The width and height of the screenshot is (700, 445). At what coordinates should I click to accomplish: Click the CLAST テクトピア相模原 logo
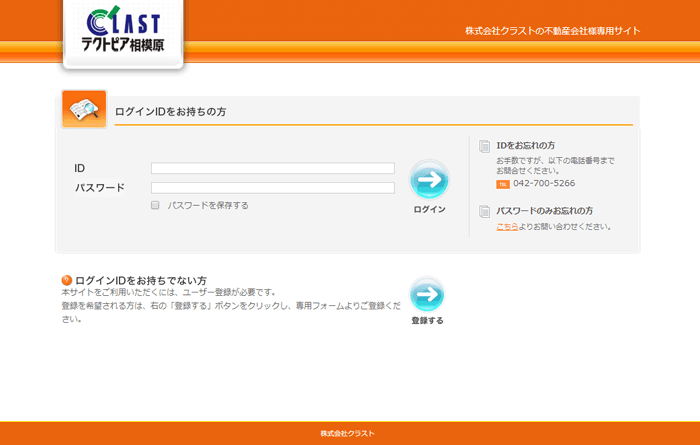click(123, 31)
